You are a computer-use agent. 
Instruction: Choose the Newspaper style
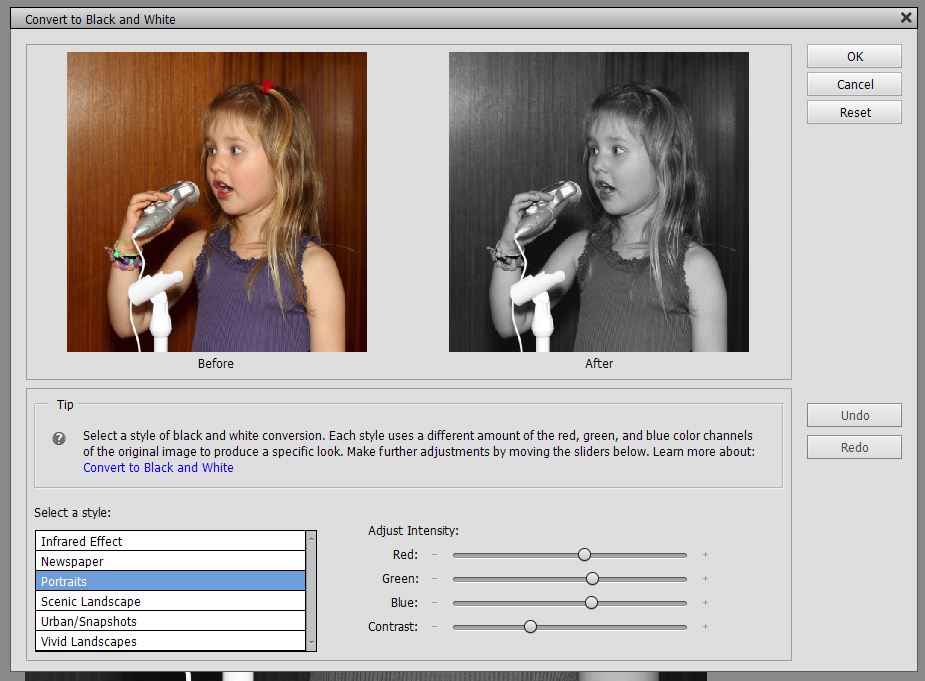pos(170,561)
